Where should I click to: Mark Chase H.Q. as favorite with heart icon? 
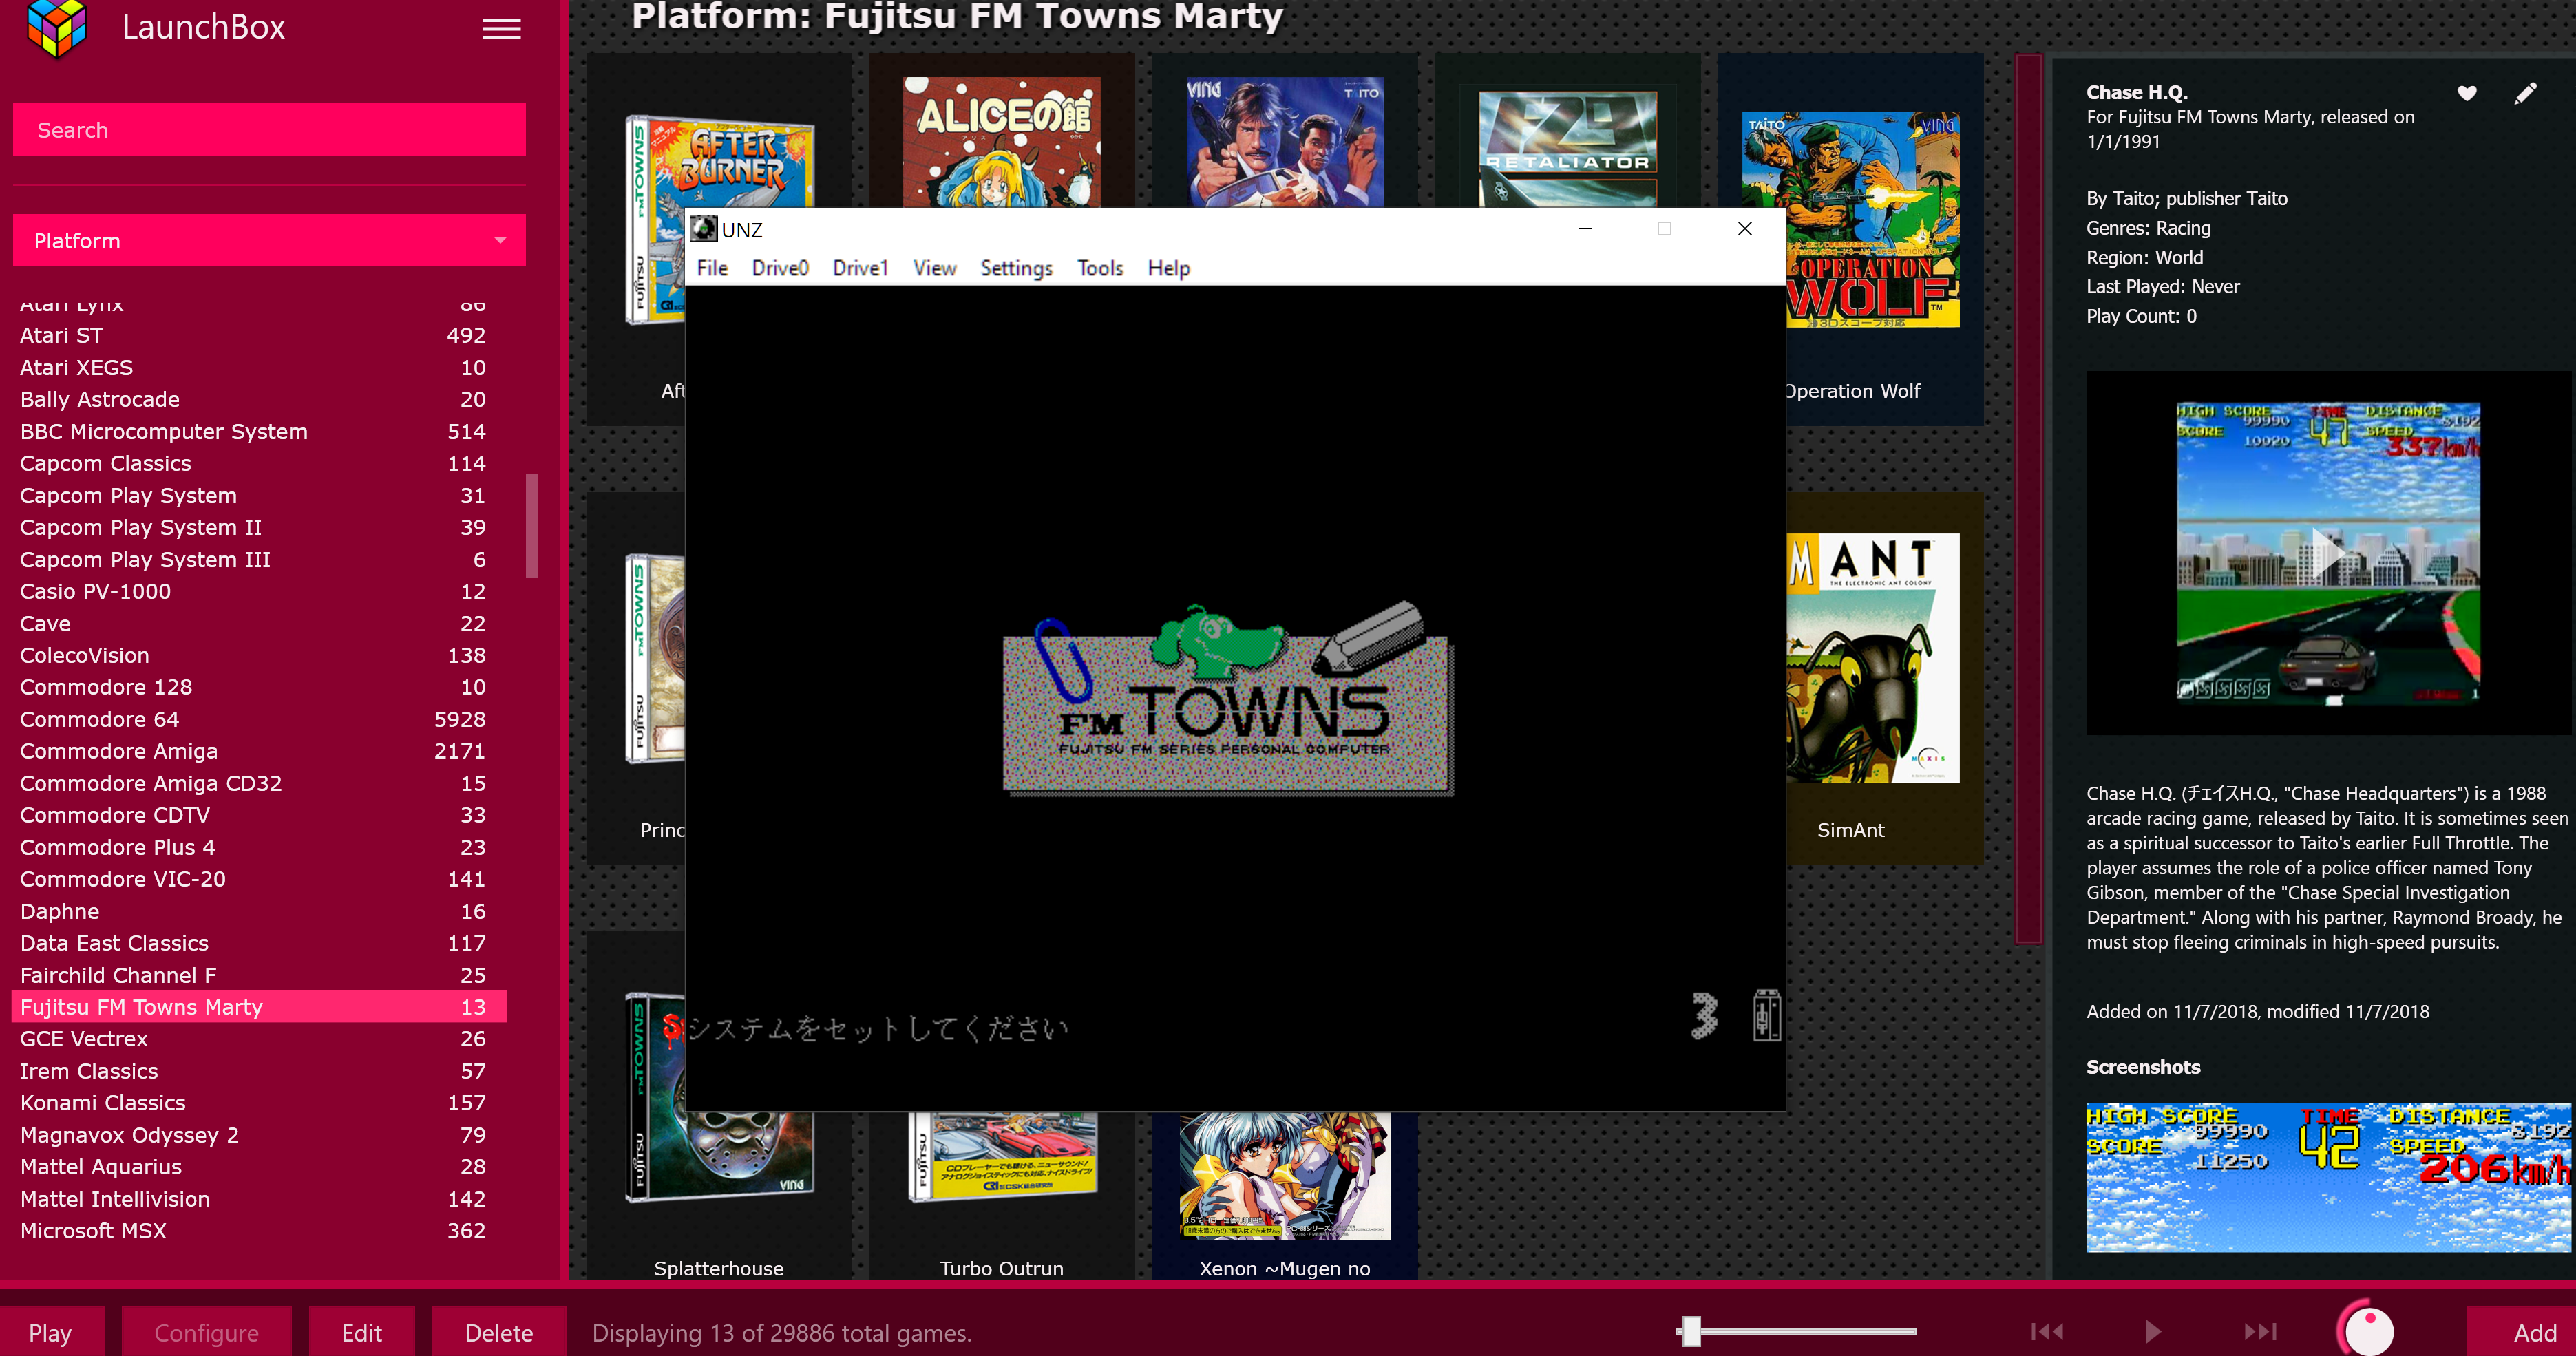(2467, 93)
